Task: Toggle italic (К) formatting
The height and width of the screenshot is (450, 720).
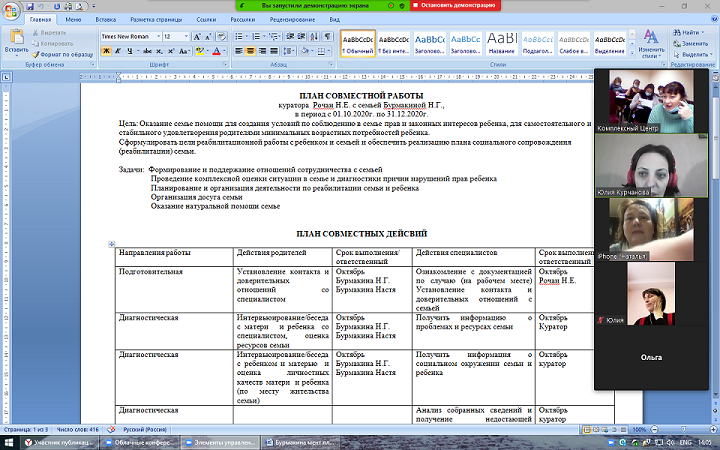Action: [118, 51]
